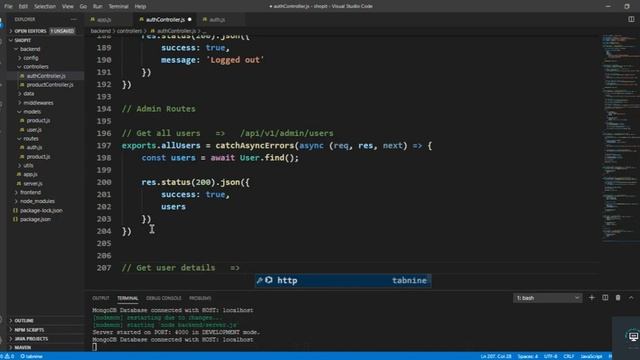The width and height of the screenshot is (640, 360).
Task: Open the terminal selector '1: bash' dropdown
Action: point(547,298)
